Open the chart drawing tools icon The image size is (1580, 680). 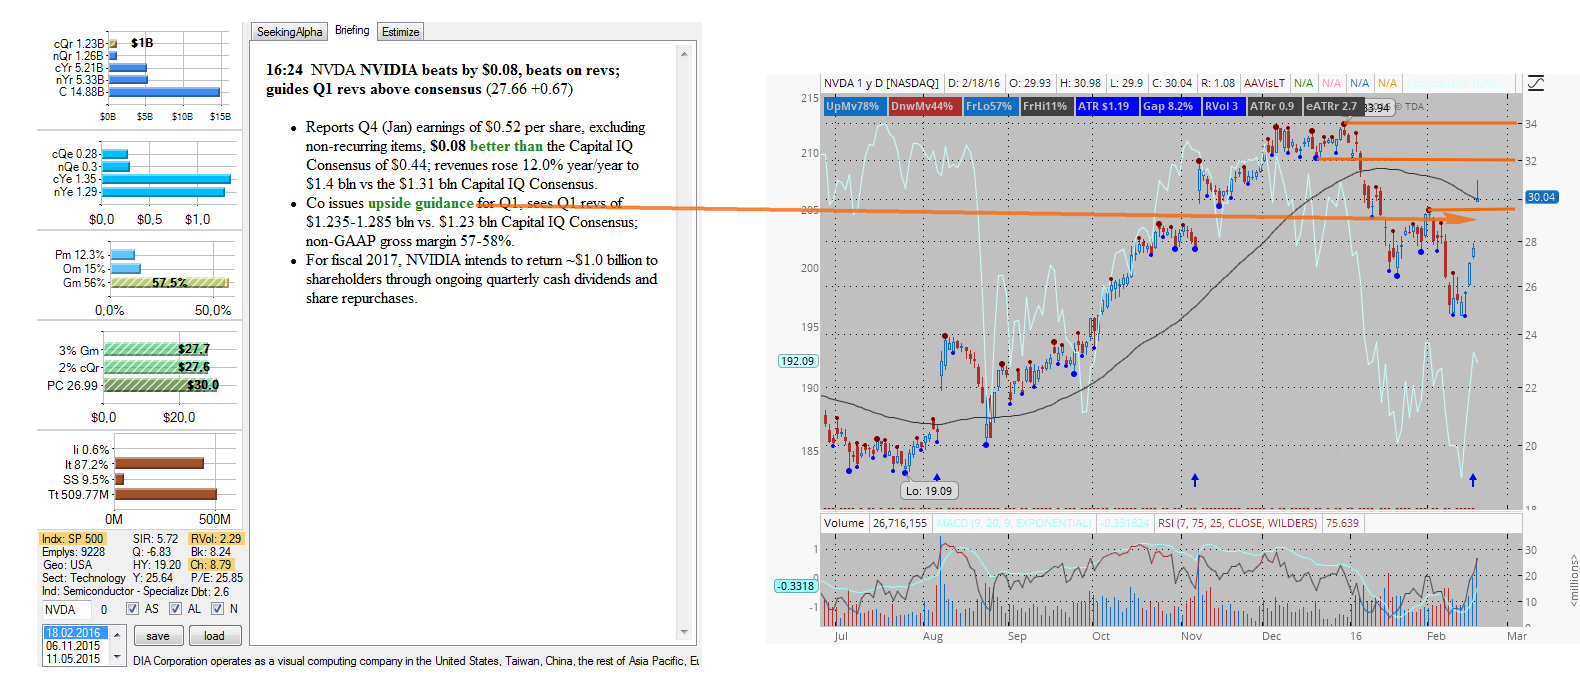coord(1536,83)
